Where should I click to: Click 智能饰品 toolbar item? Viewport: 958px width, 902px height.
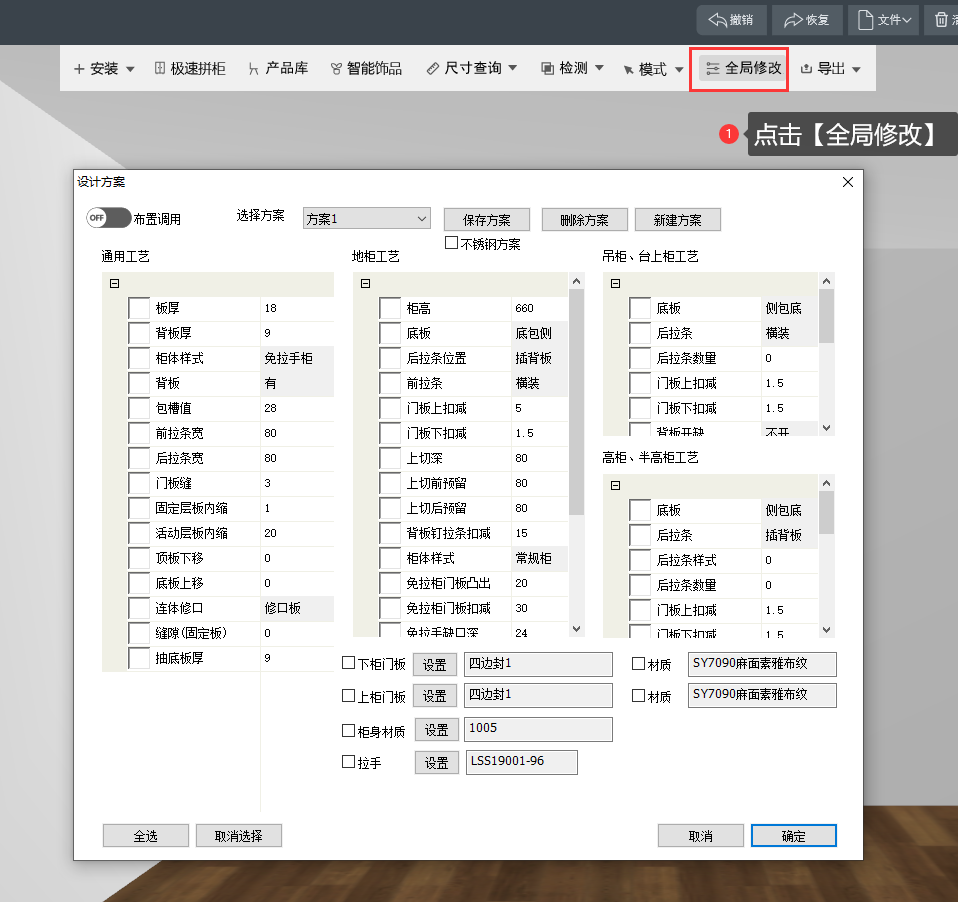(x=367, y=68)
